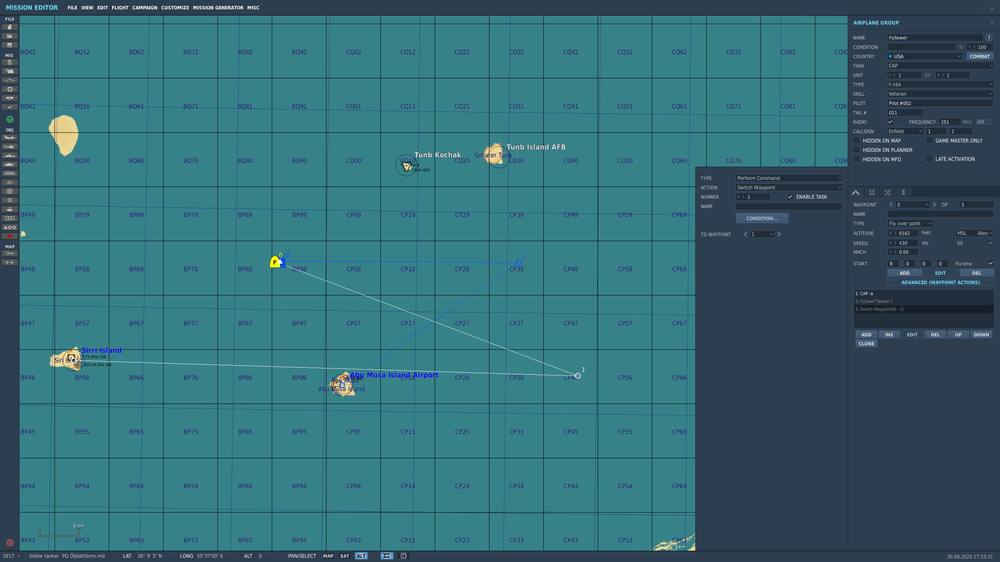Click the open mission folder icon
The height and width of the screenshot is (562, 1000).
click(10, 36)
